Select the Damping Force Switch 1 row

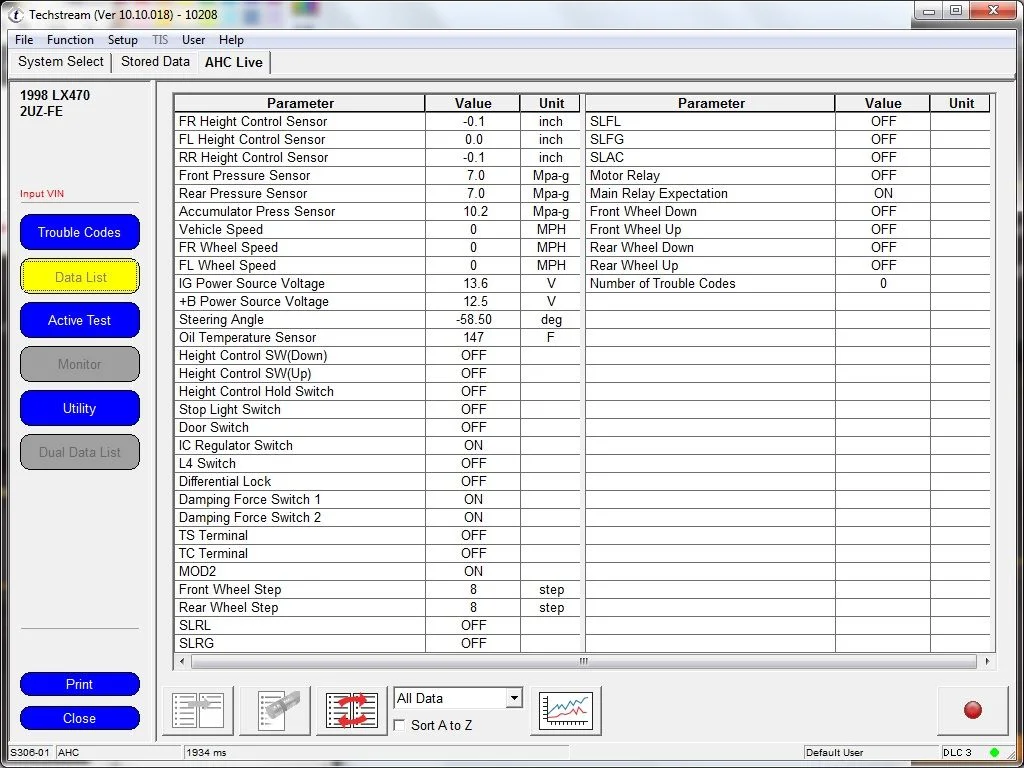377,500
